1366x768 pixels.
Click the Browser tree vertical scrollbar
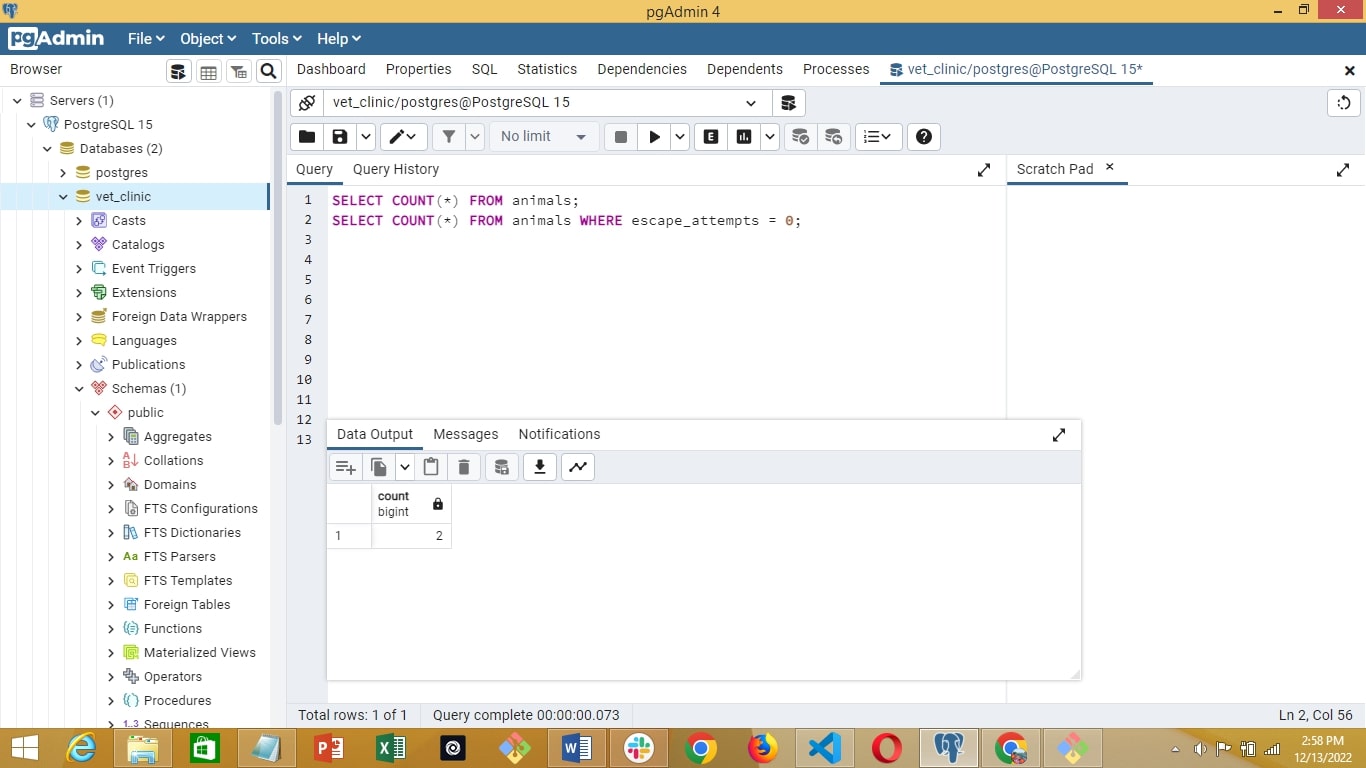pos(278,258)
